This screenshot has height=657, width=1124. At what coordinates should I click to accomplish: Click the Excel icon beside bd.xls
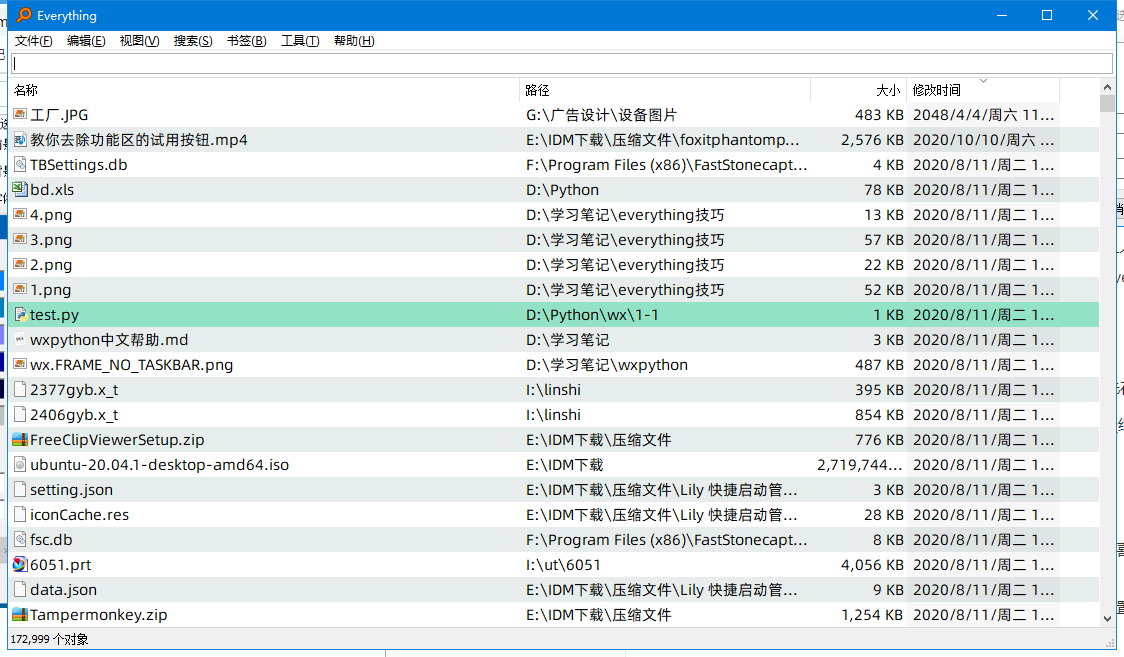21,189
